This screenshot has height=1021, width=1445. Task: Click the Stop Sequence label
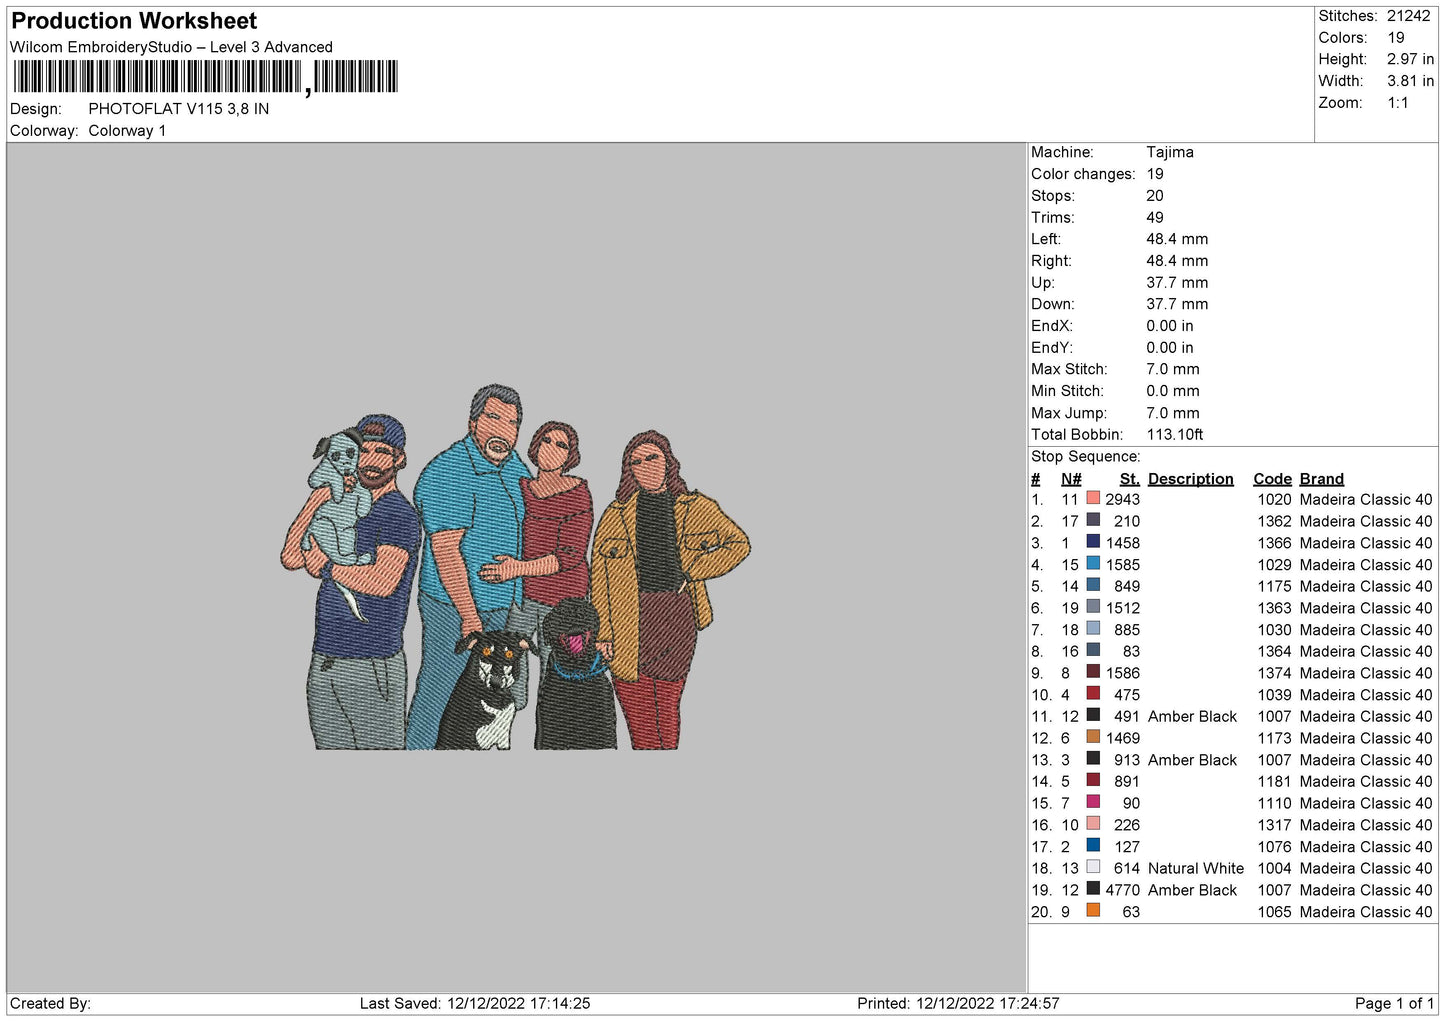1085,457
